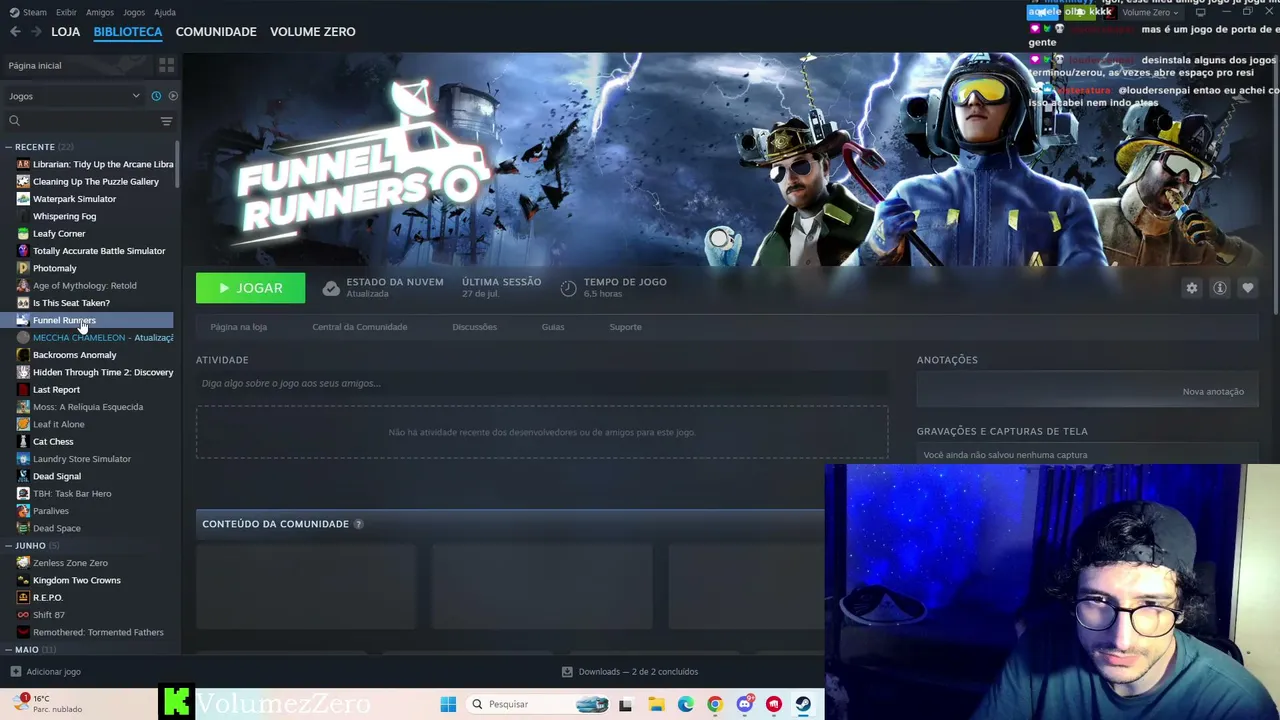Go forward with the Steam forward arrow
Image resolution: width=1280 pixels, height=720 pixels.
[36, 32]
